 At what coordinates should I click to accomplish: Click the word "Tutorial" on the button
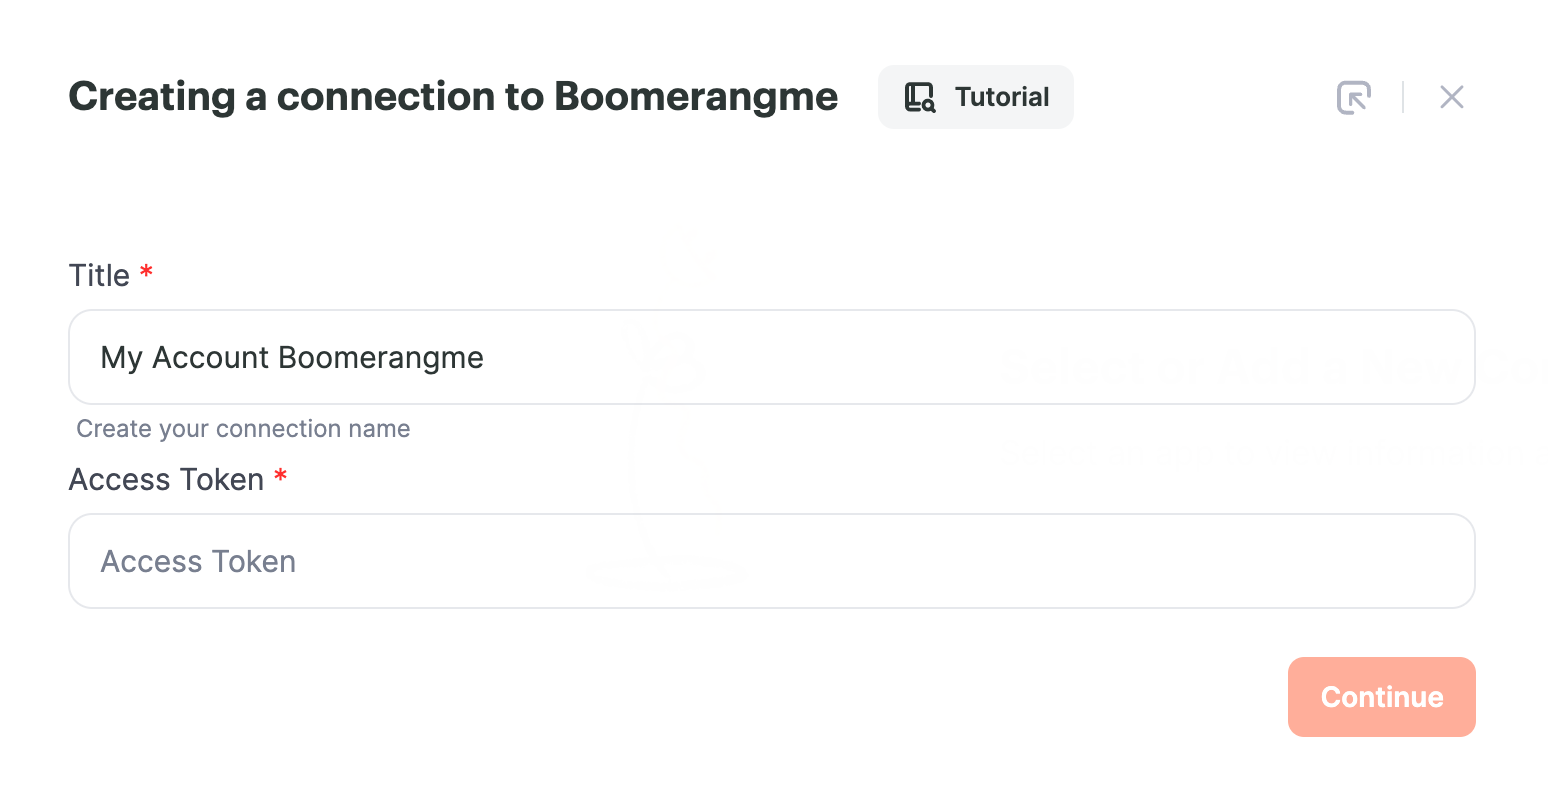pos(1002,97)
